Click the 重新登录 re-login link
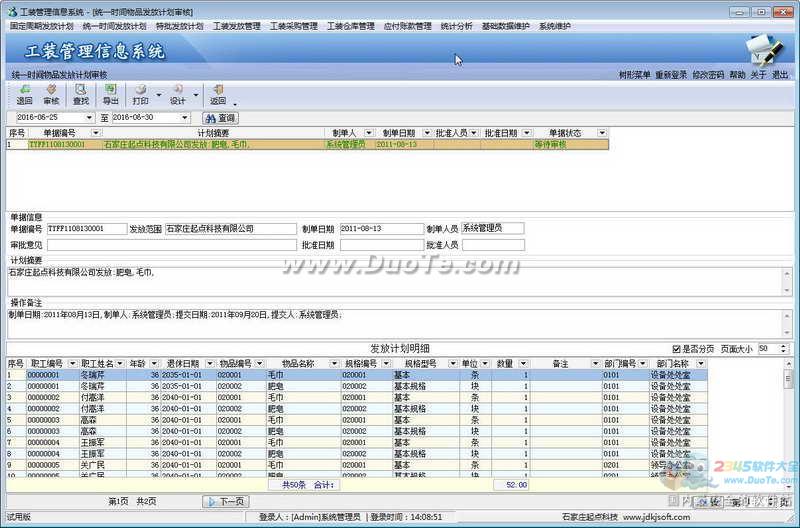The width and height of the screenshot is (800, 528). pos(671,74)
